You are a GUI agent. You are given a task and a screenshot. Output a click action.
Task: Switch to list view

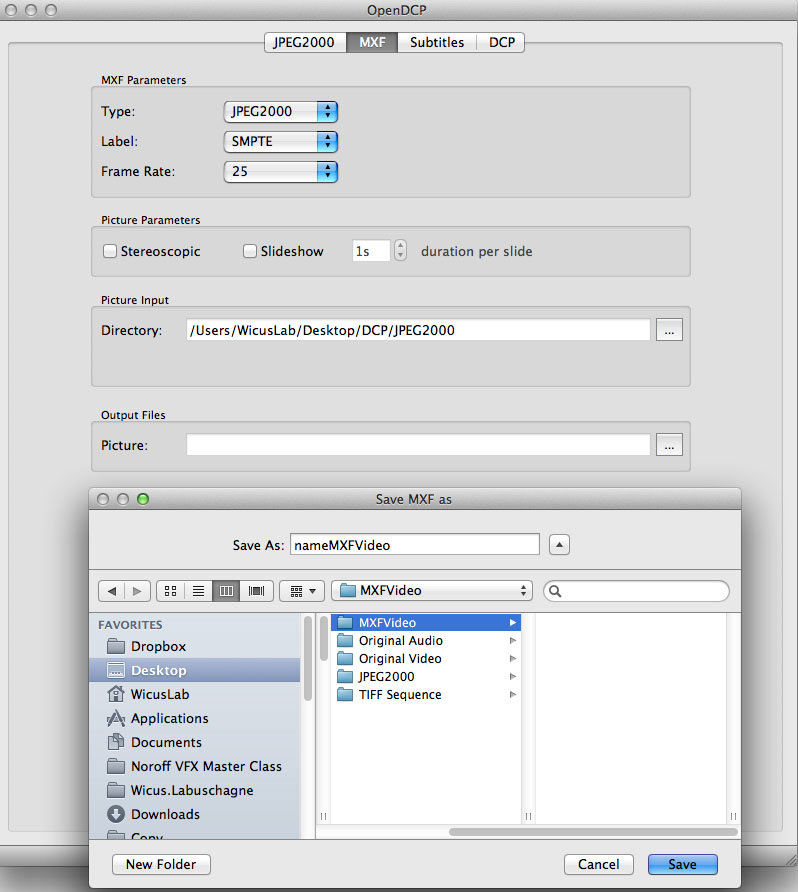[x=198, y=591]
